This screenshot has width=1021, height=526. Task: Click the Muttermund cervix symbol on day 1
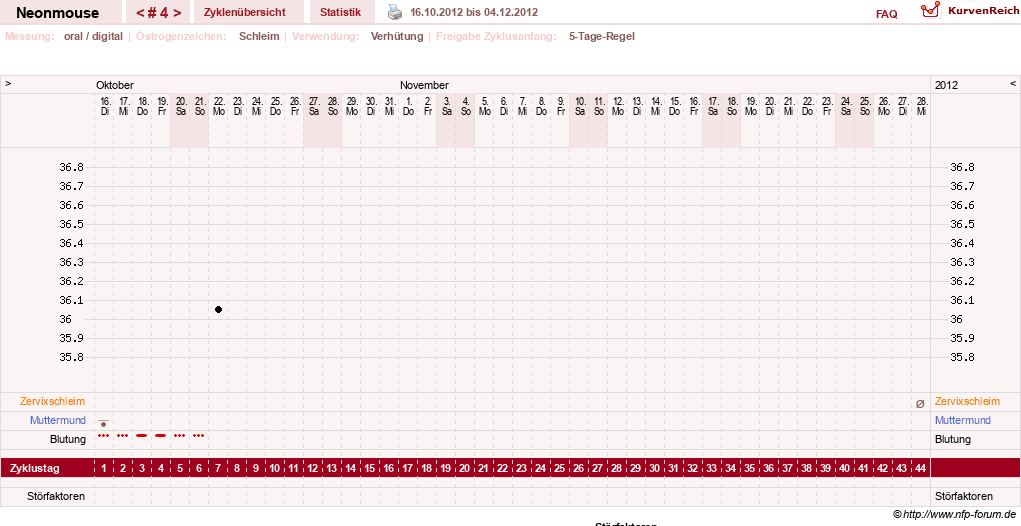(x=103, y=423)
